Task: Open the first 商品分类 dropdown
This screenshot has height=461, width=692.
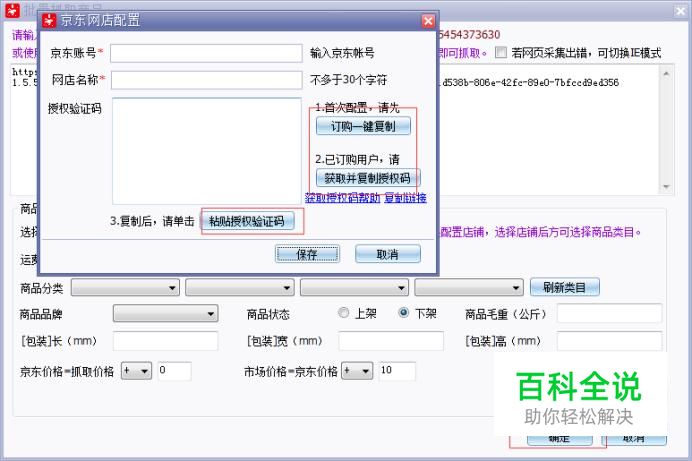Action: tap(125, 288)
